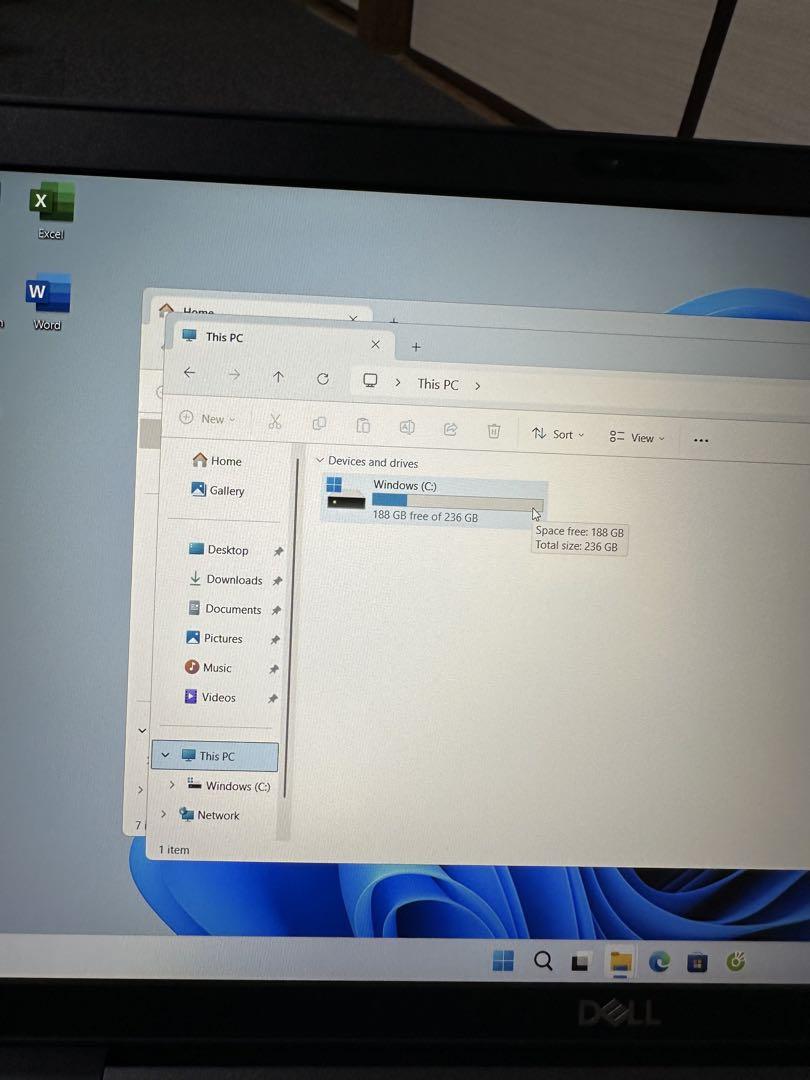810x1080 pixels.
Task: Click the Share toolbar icon
Action: [x=450, y=429]
